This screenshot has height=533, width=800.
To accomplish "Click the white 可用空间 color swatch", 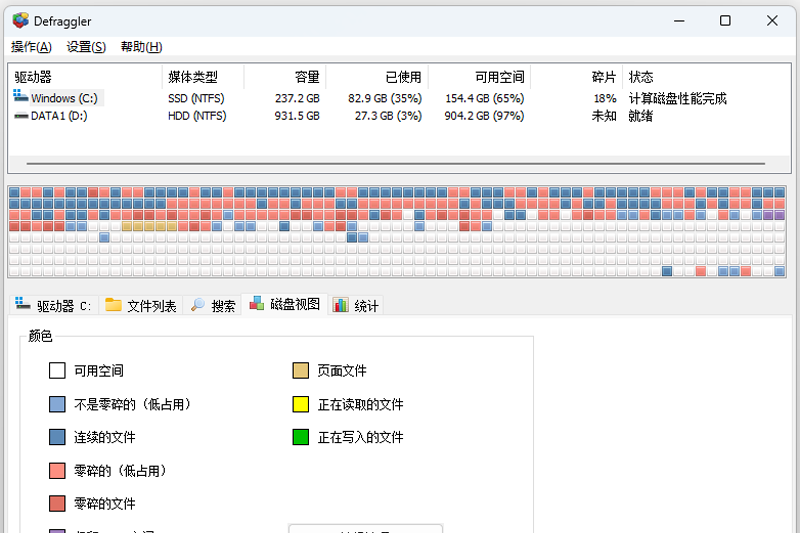I will [x=57, y=370].
